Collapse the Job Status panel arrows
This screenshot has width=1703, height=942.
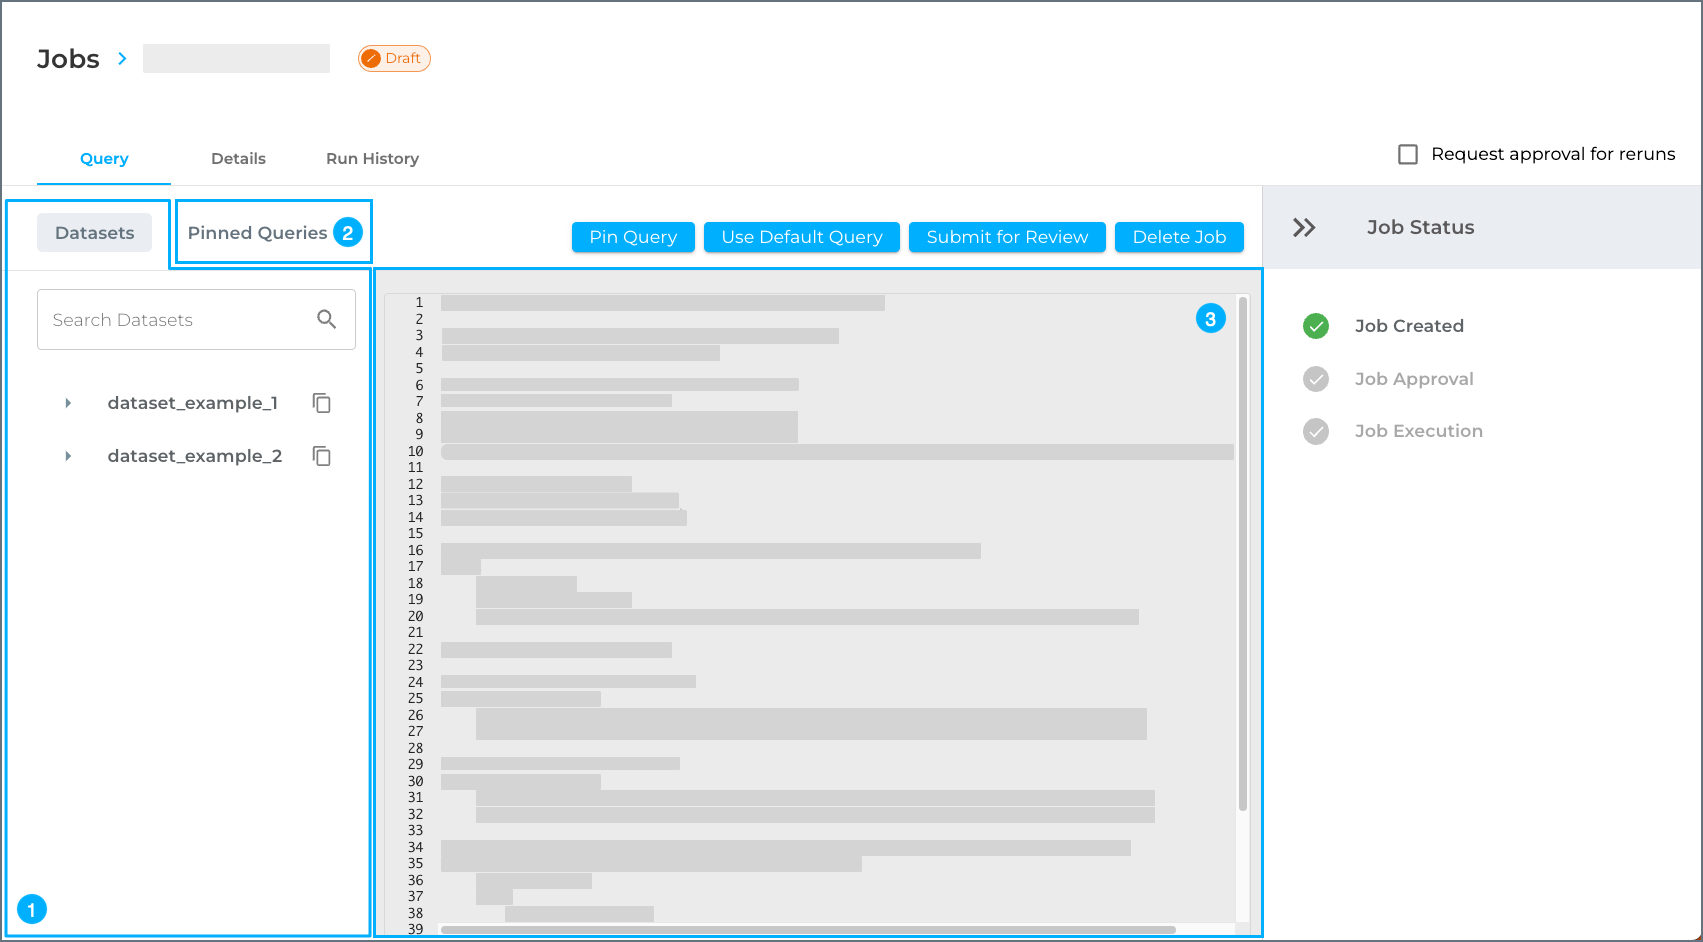[x=1303, y=228]
